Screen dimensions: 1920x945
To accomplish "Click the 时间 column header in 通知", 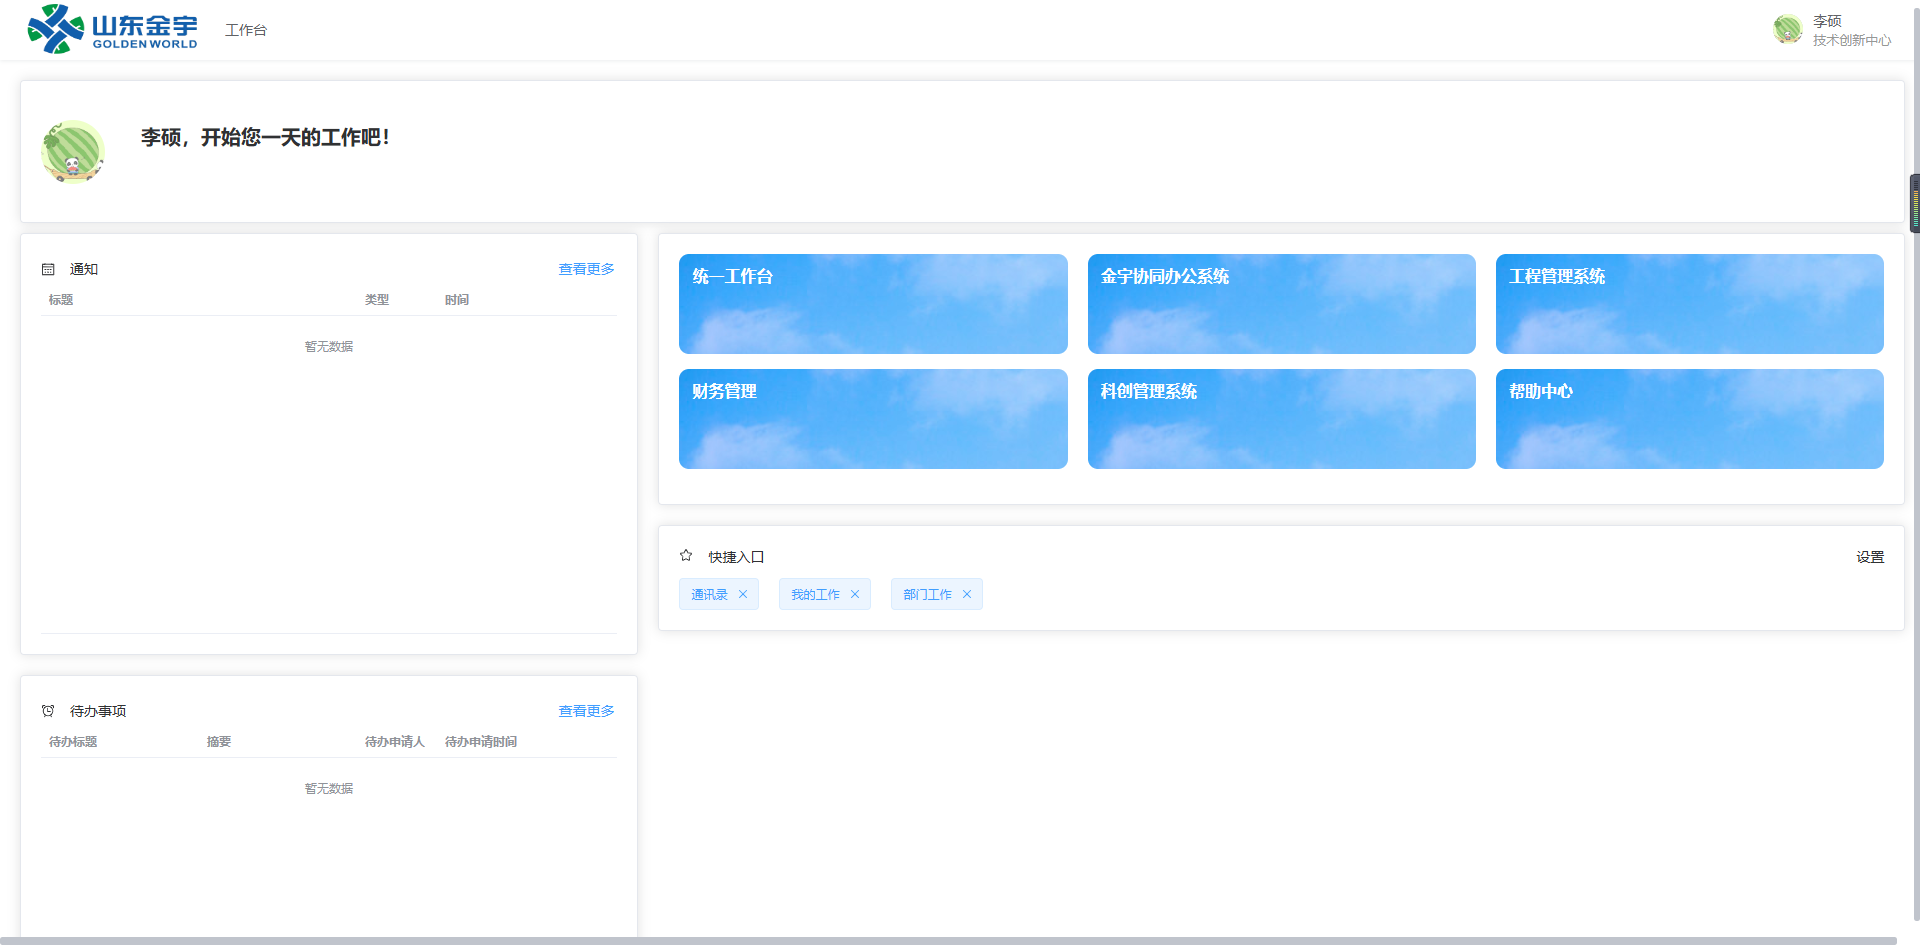I will tap(457, 300).
